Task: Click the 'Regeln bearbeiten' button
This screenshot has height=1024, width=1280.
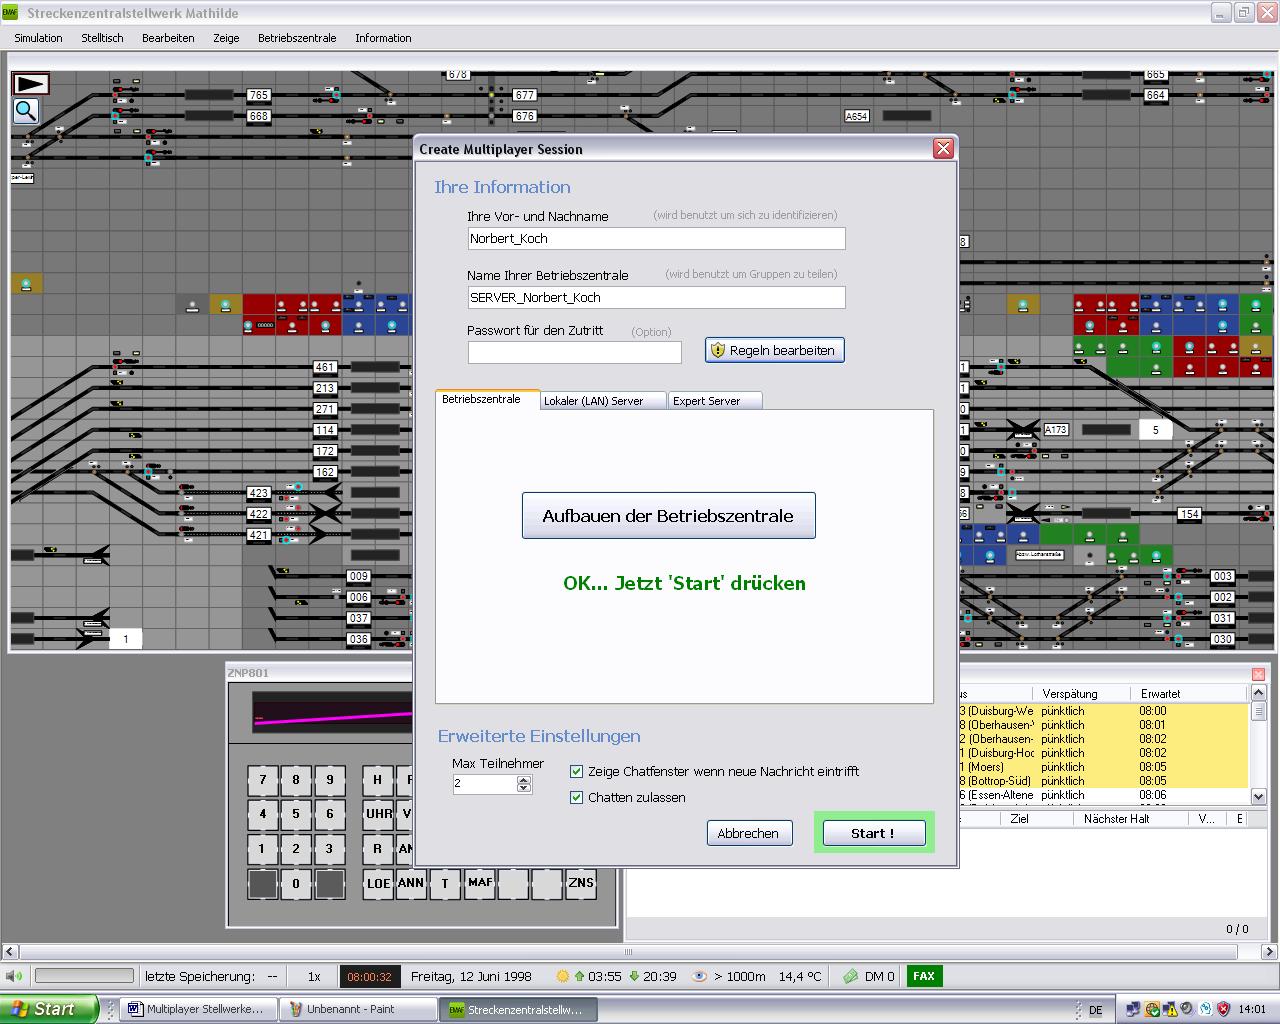Action: 775,350
